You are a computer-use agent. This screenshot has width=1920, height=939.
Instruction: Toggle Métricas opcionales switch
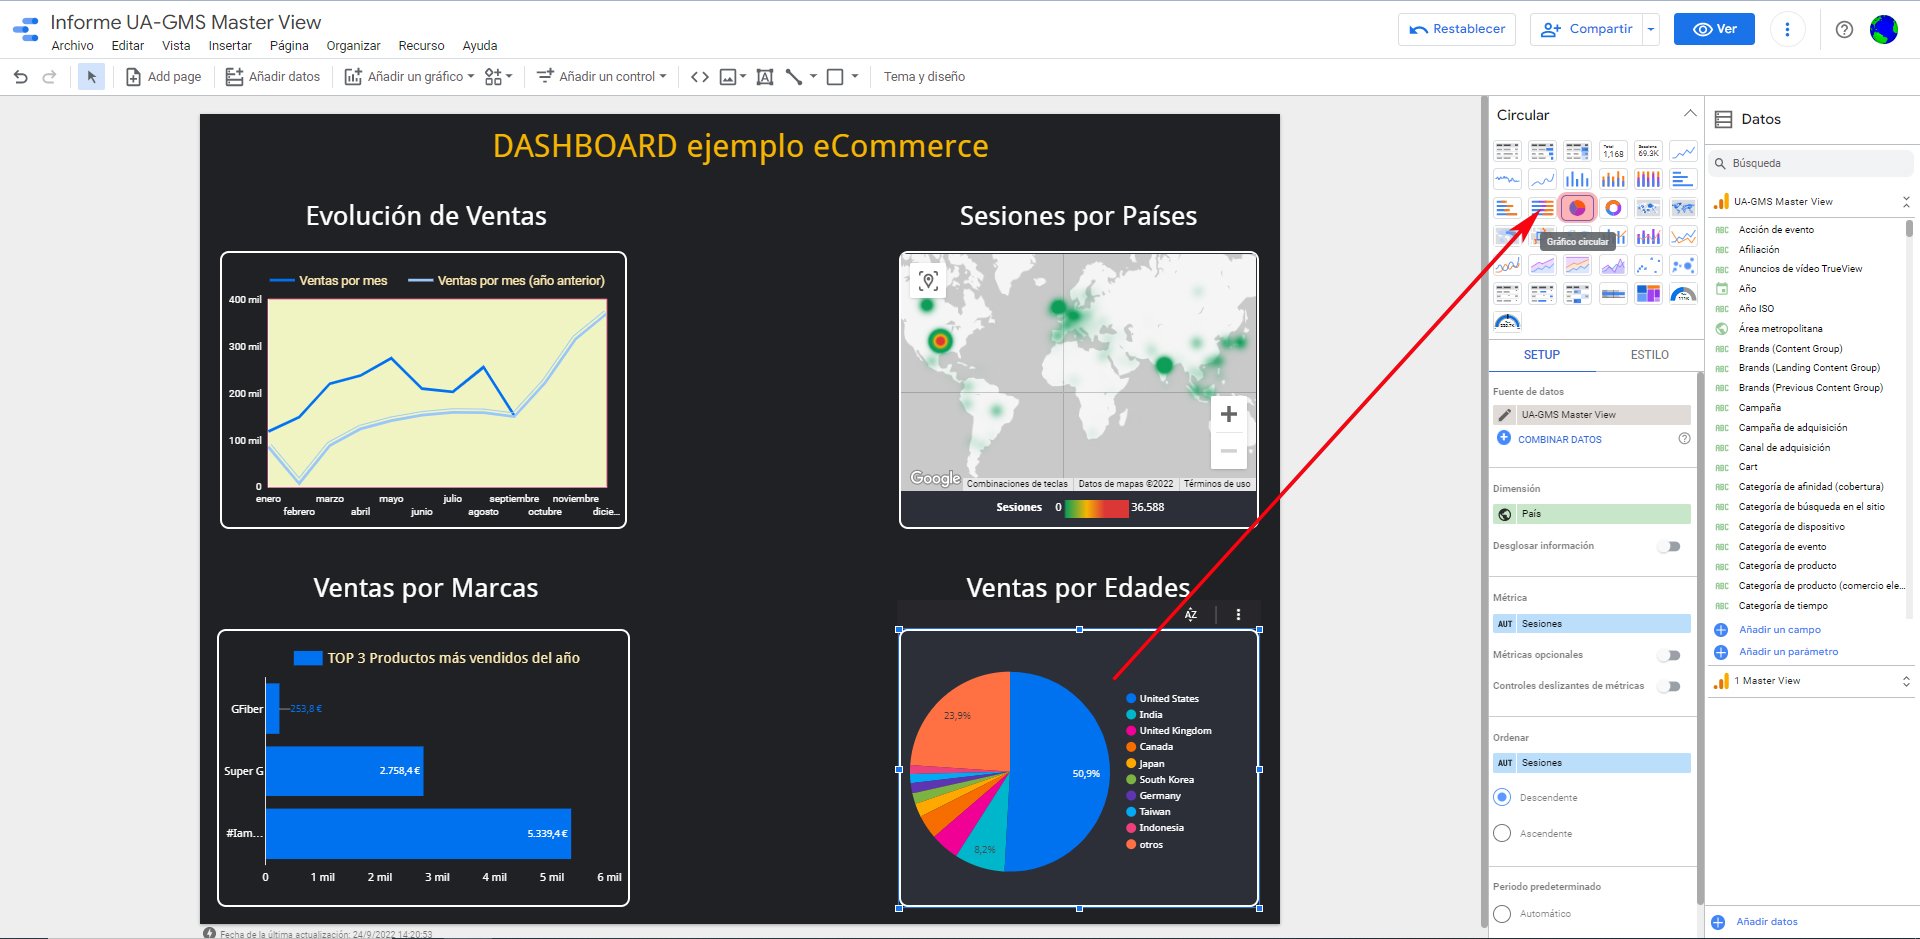(1669, 656)
